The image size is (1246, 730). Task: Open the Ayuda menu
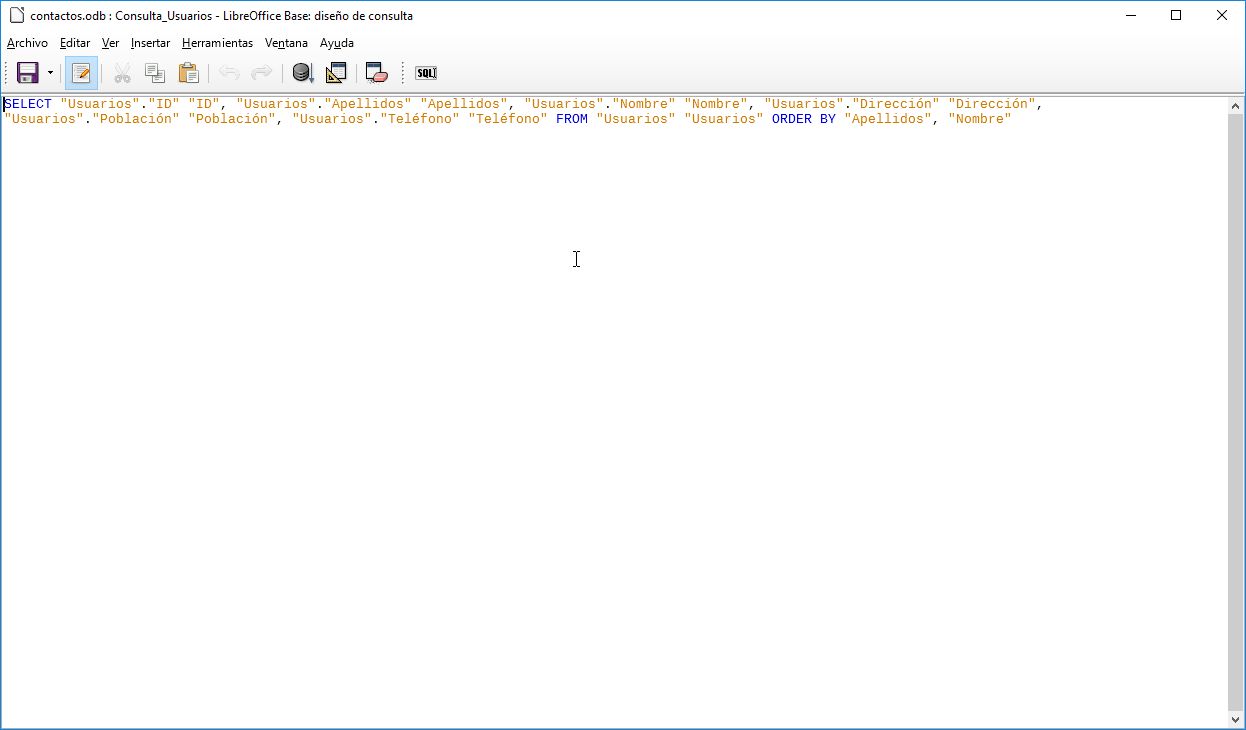pyautogui.click(x=337, y=43)
